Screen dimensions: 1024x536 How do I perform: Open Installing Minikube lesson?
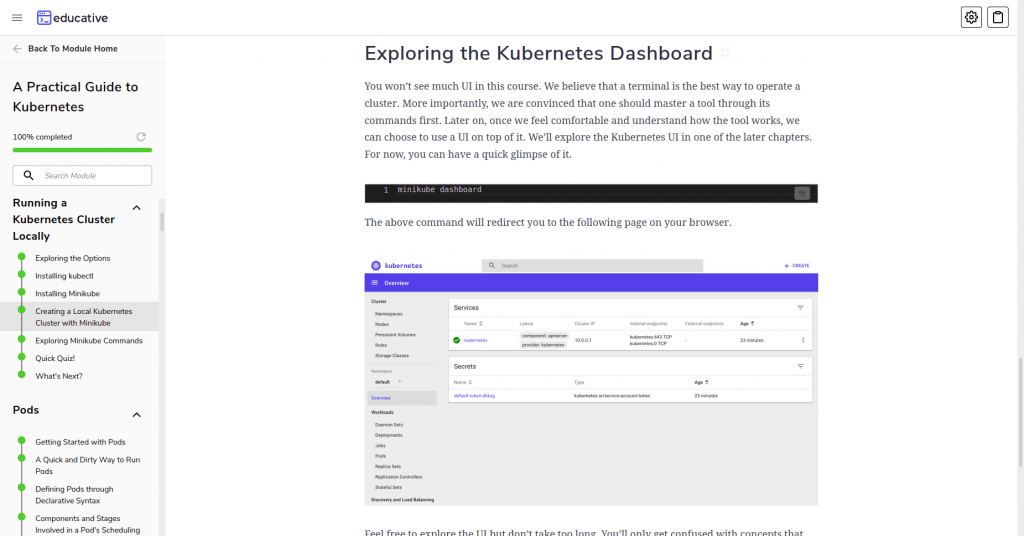[x=67, y=293]
